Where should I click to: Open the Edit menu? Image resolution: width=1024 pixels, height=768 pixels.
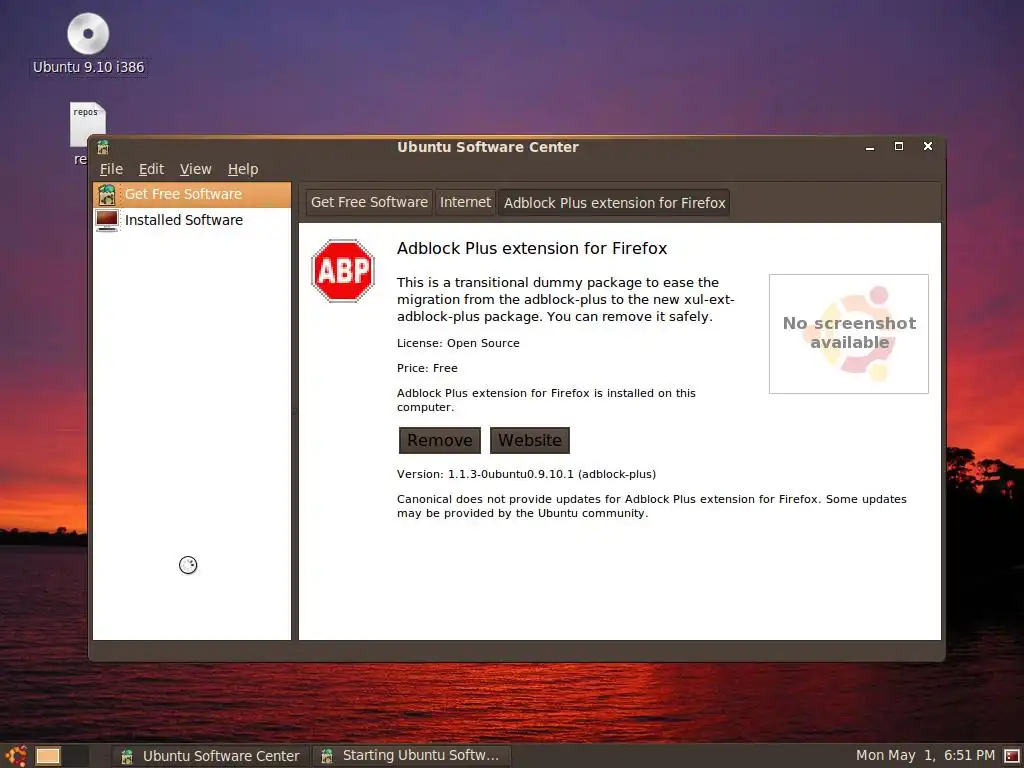coord(151,169)
